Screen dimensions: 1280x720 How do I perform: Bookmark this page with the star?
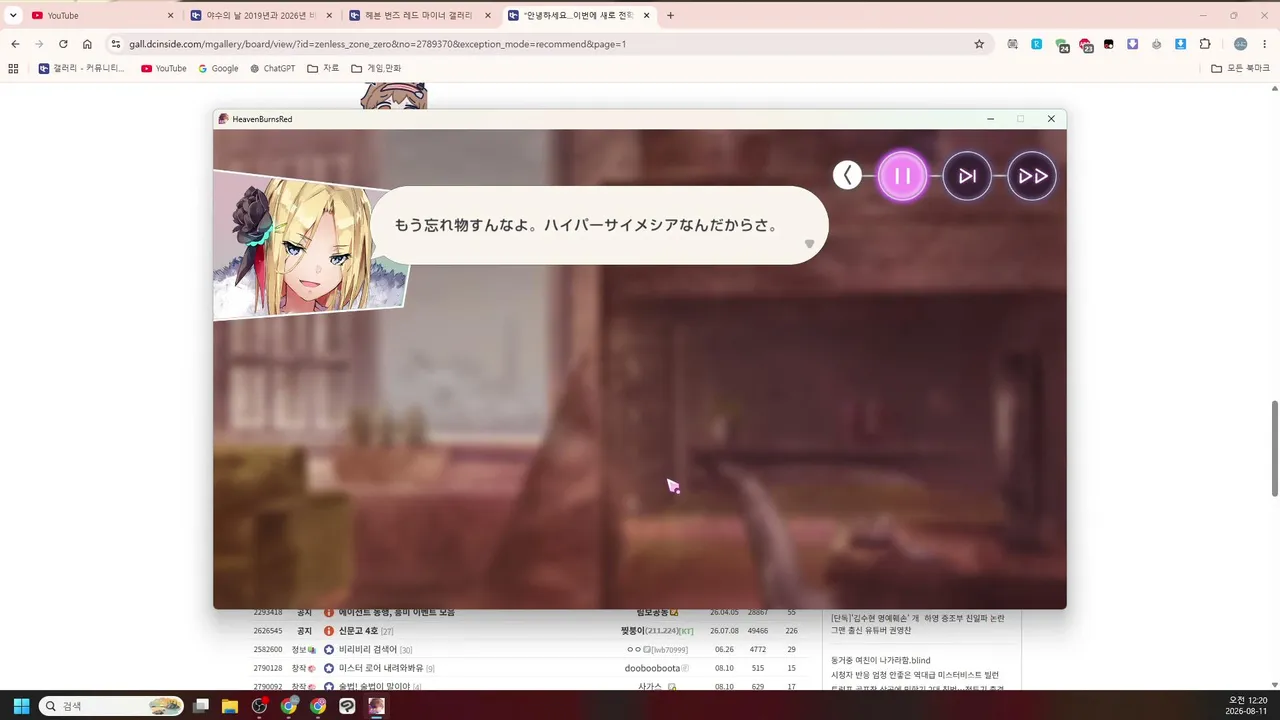coord(979,44)
